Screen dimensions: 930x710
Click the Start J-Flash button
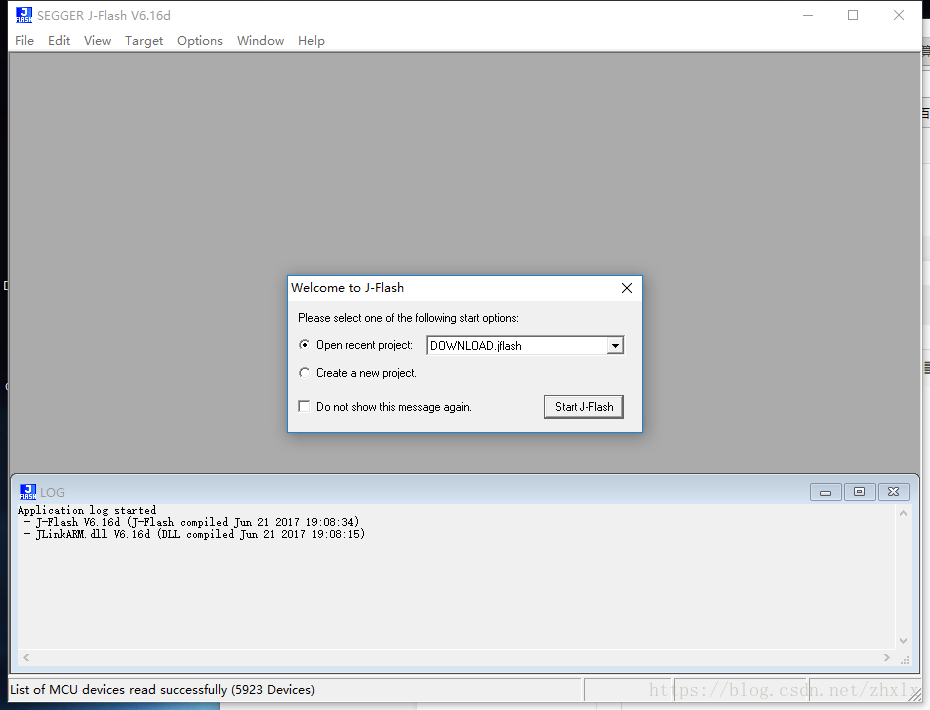pos(584,407)
